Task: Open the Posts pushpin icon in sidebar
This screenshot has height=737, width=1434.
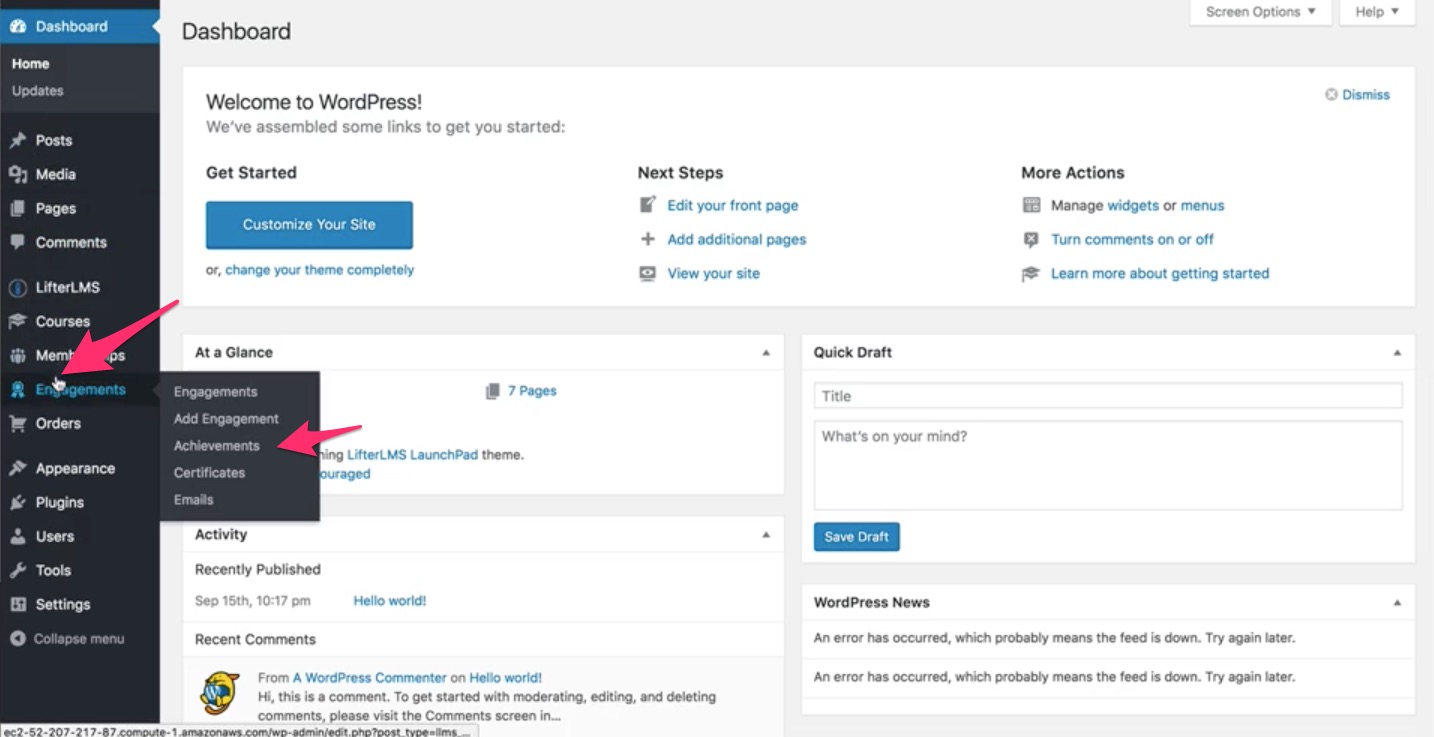Action: click(18, 141)
